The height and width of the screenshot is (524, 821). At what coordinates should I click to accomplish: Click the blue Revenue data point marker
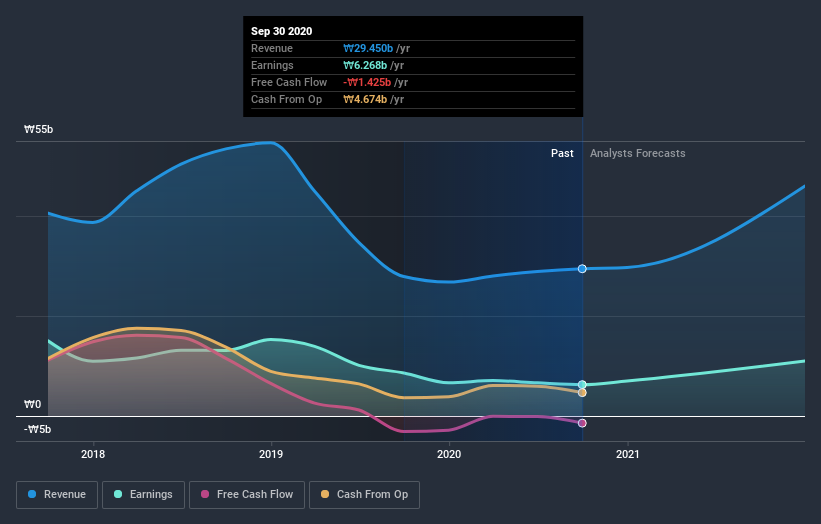point(582,269)
